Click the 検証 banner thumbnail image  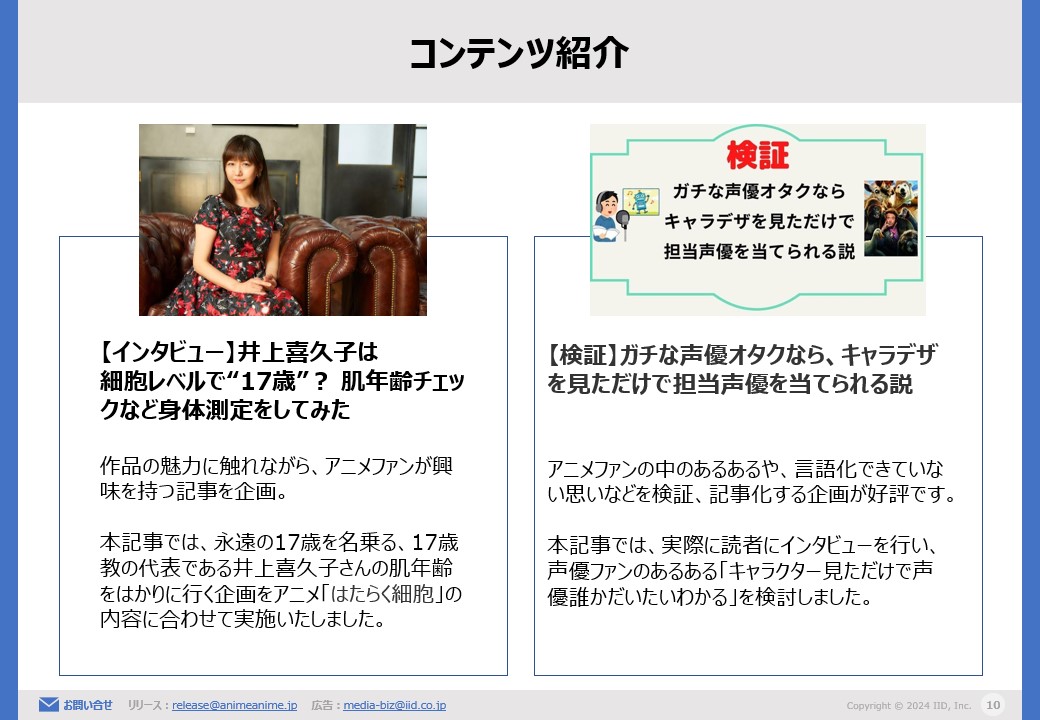coord(757,219)
